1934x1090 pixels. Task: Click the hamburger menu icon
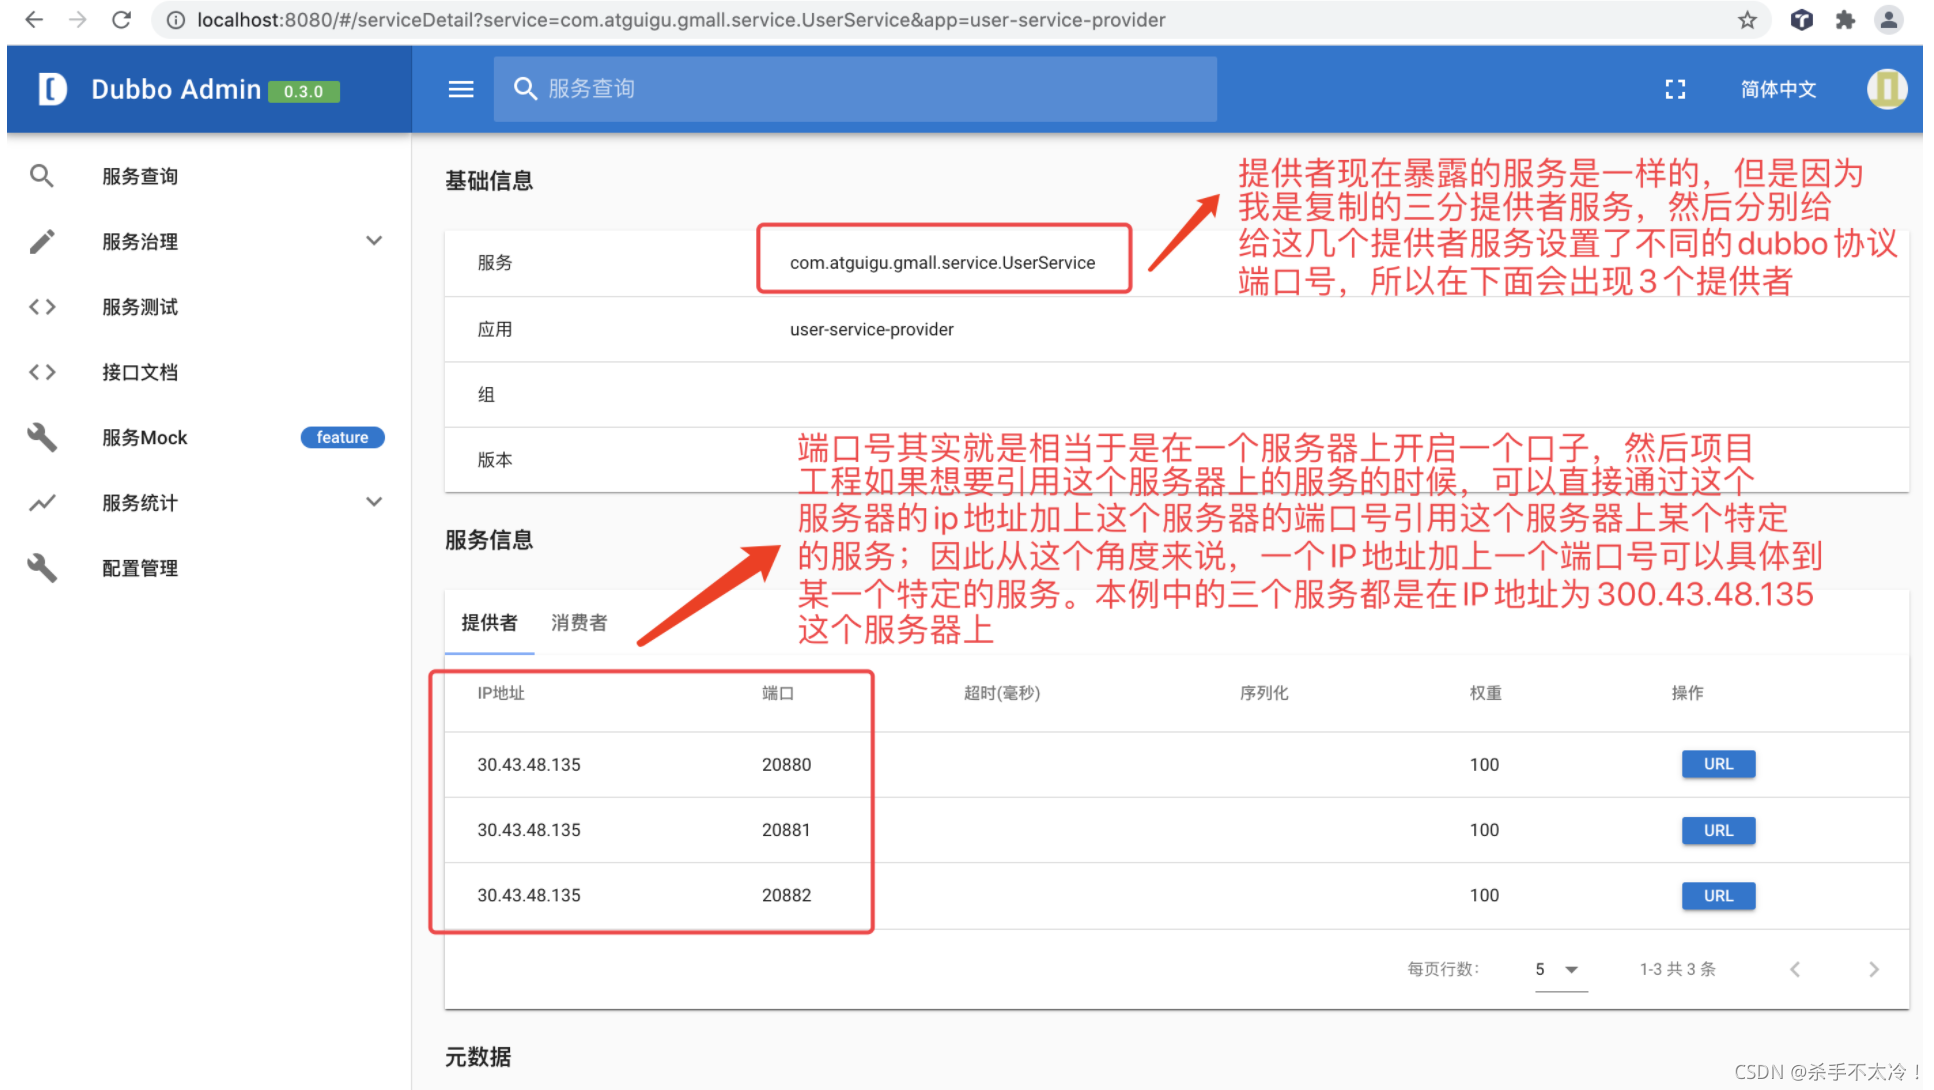click(x=461, y=89)
